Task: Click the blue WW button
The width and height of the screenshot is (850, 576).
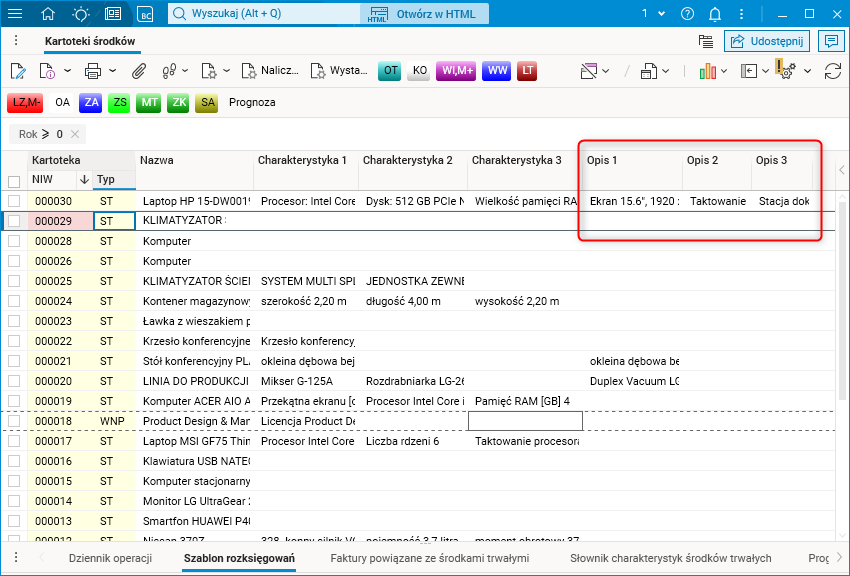Action: click(497, 71)
